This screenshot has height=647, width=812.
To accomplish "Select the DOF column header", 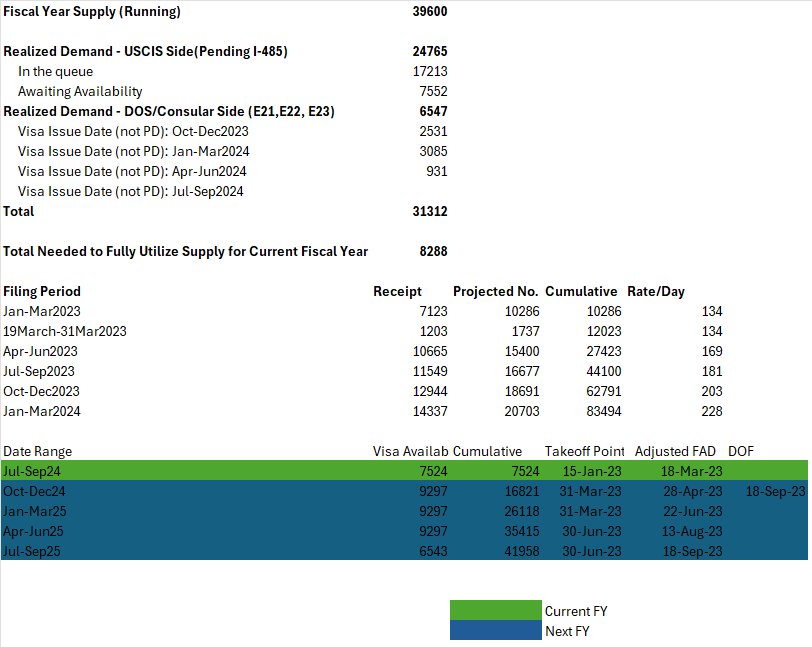I will (741, 452).
